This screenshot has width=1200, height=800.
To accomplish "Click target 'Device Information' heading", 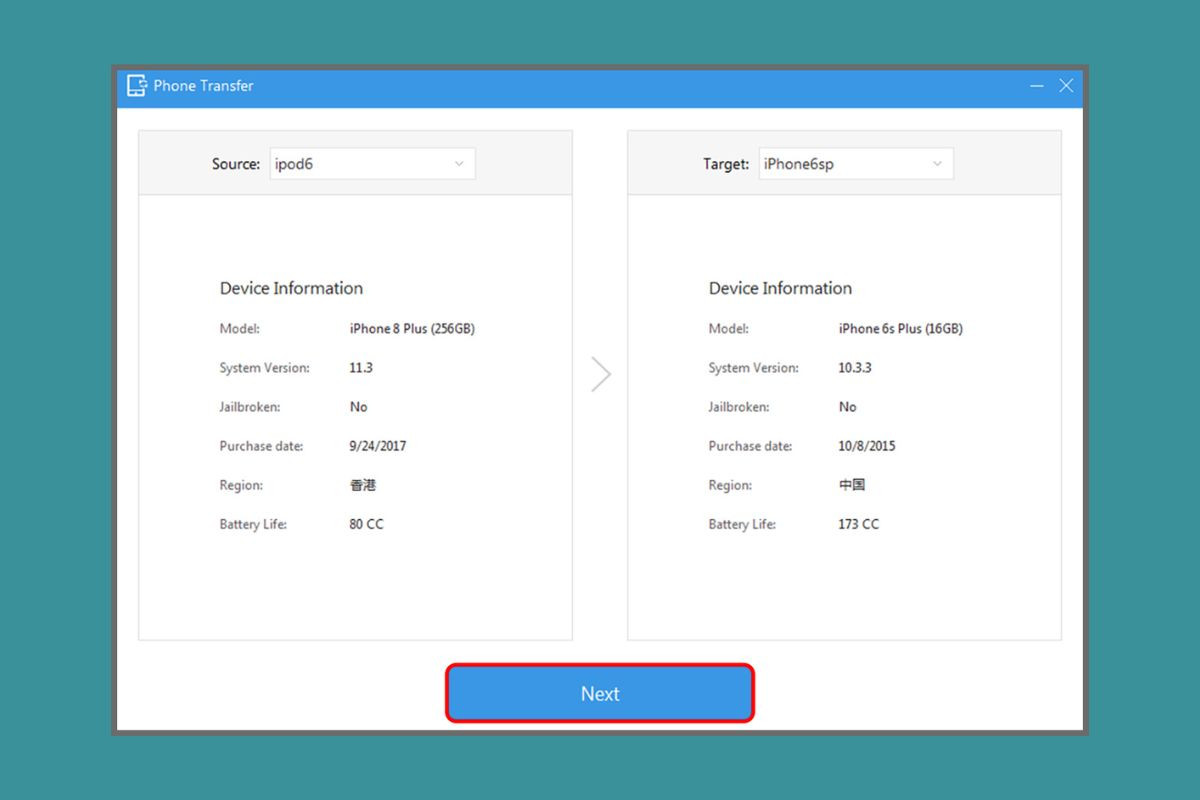I will coord(780,288).
